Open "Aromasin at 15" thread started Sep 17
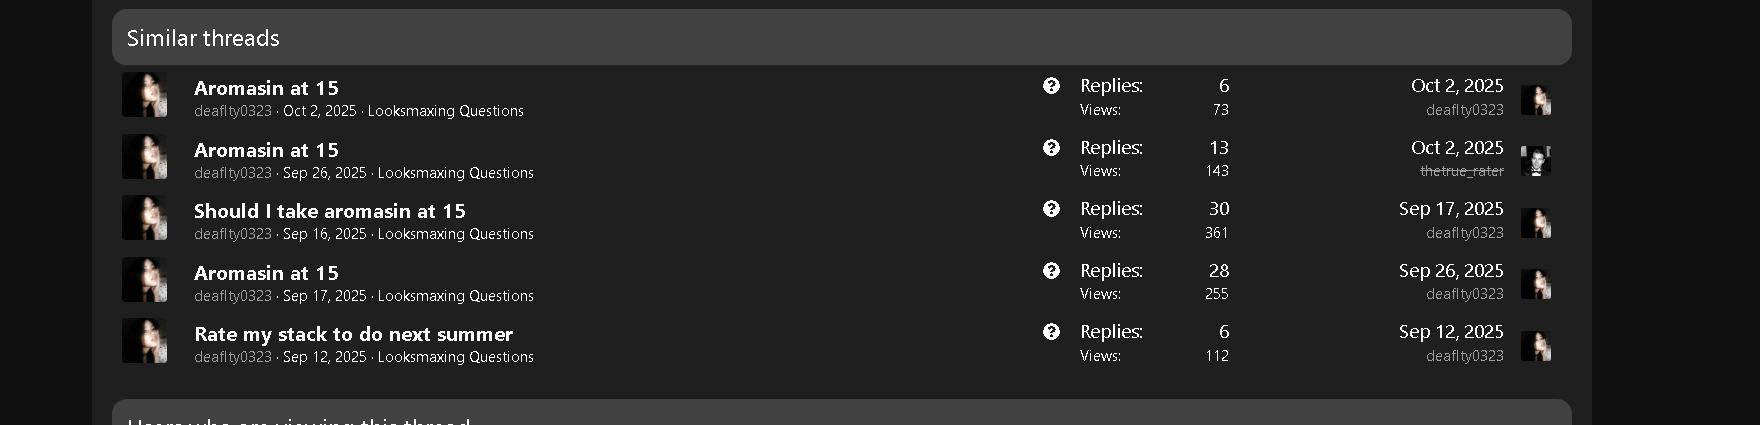 (x=266, y=273)
